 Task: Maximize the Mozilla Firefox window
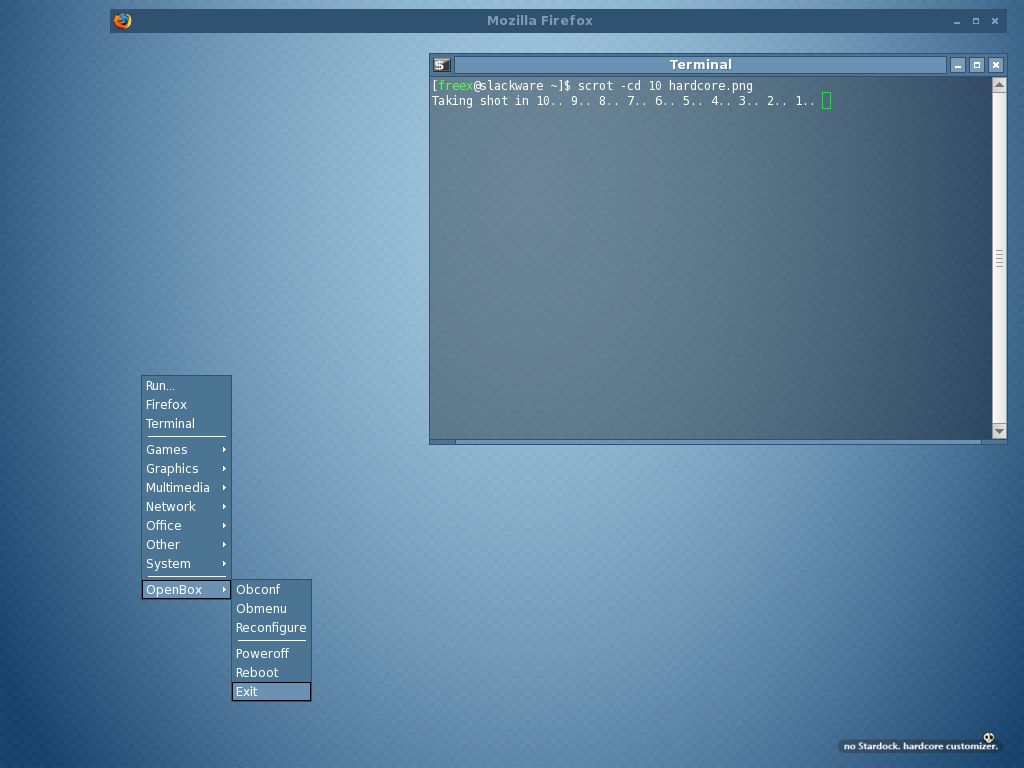click(x=976, y=20)
